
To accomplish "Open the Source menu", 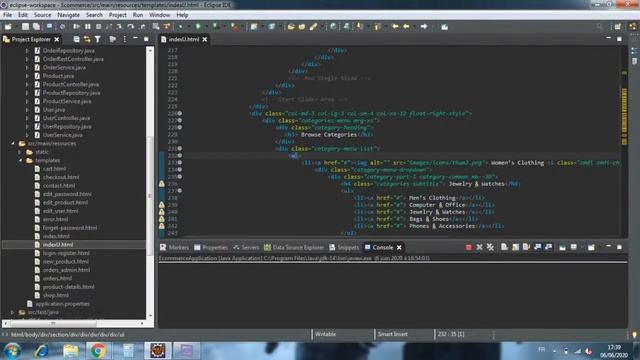I will pos(42,15).
